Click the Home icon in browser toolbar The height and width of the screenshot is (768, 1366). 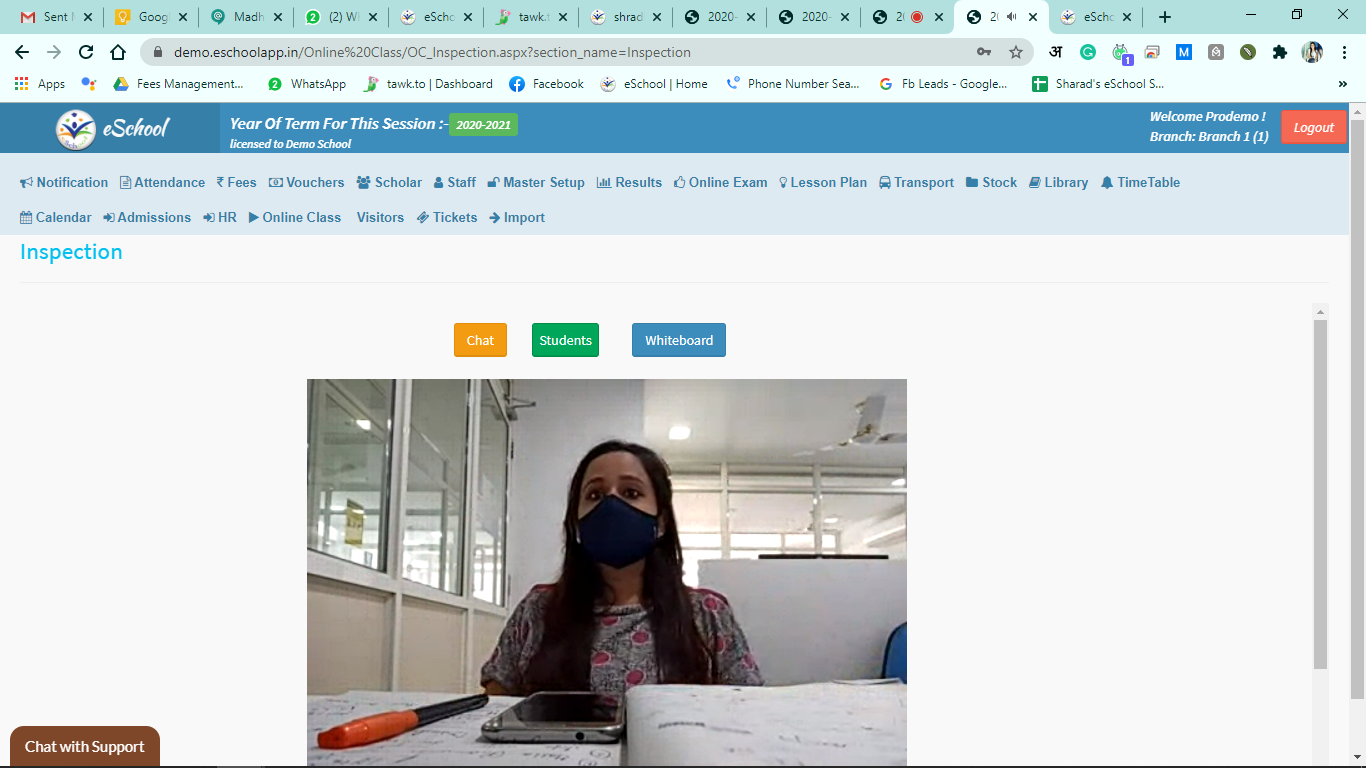pos(118,52)
